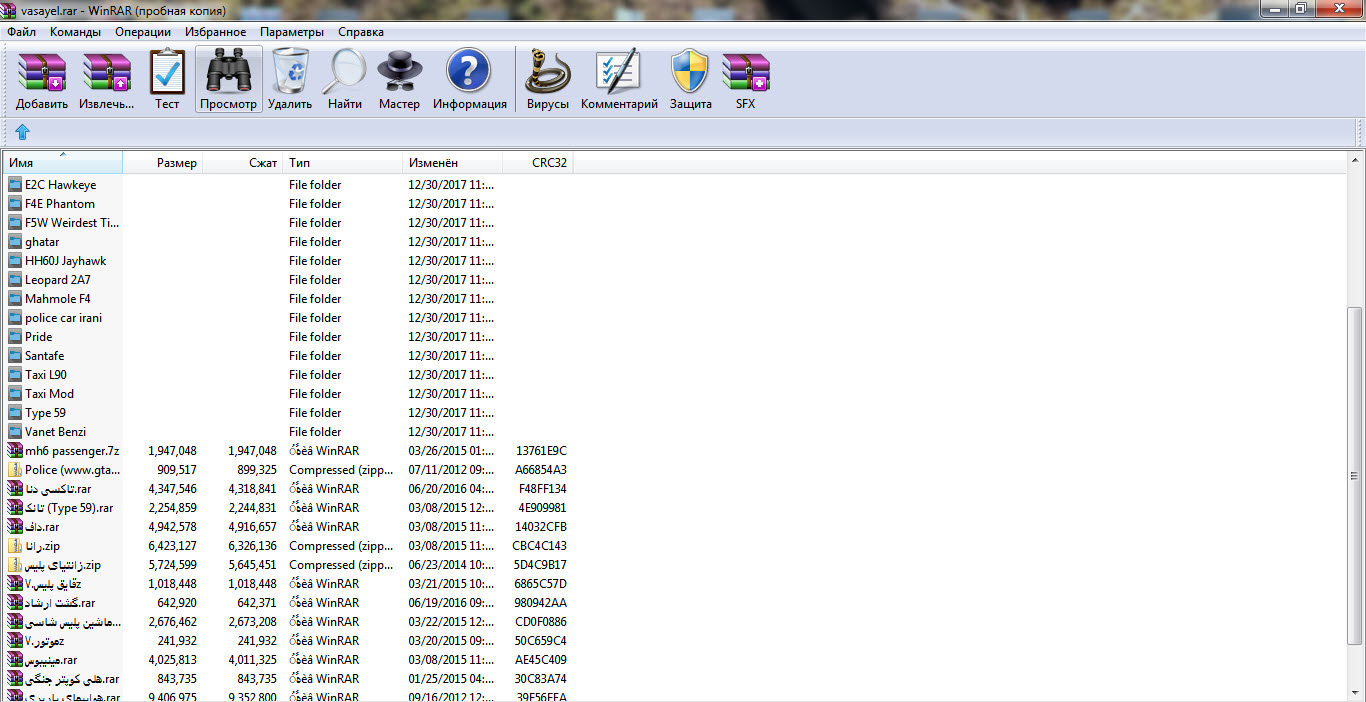This screenshot has width=1366, height=702.
Task: Click the scrollbar up arrow
Action: 1356,160
